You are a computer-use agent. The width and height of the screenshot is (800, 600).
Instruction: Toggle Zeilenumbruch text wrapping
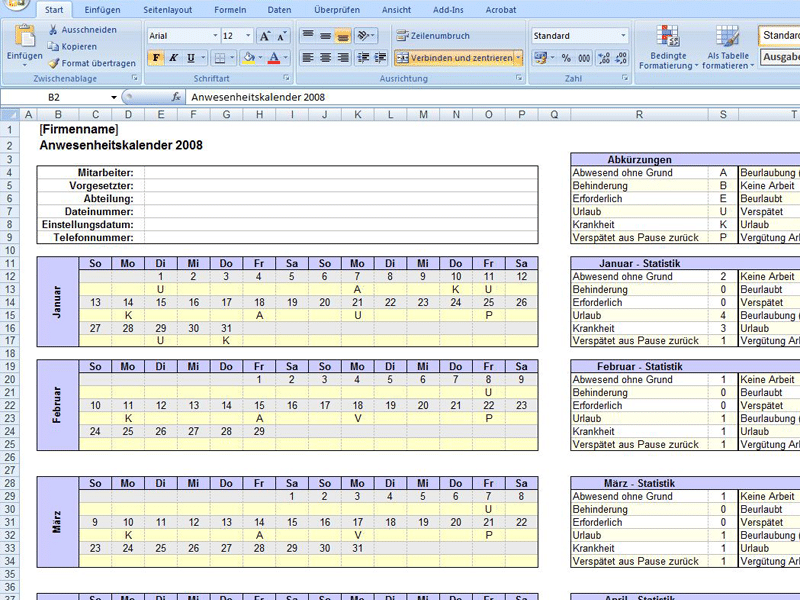pyautogui.click(x=432, y=36)
